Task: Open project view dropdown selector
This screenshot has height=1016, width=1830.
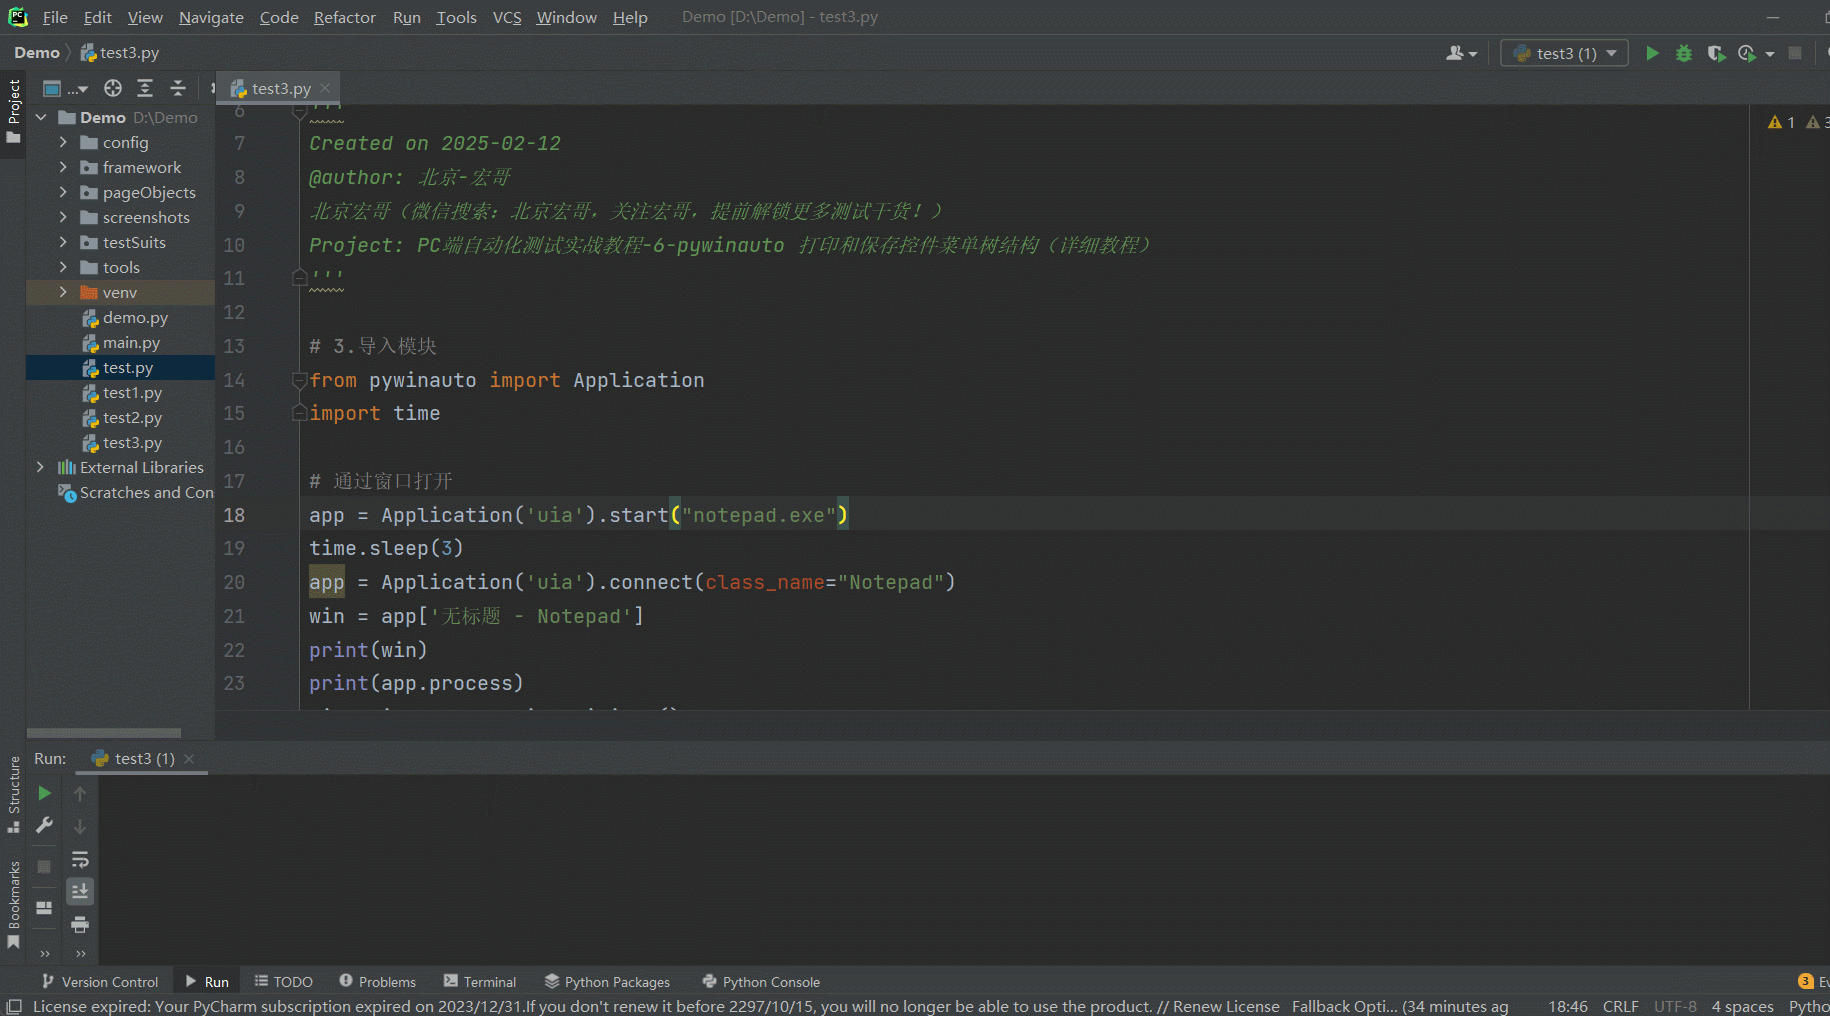Action: 65,88
